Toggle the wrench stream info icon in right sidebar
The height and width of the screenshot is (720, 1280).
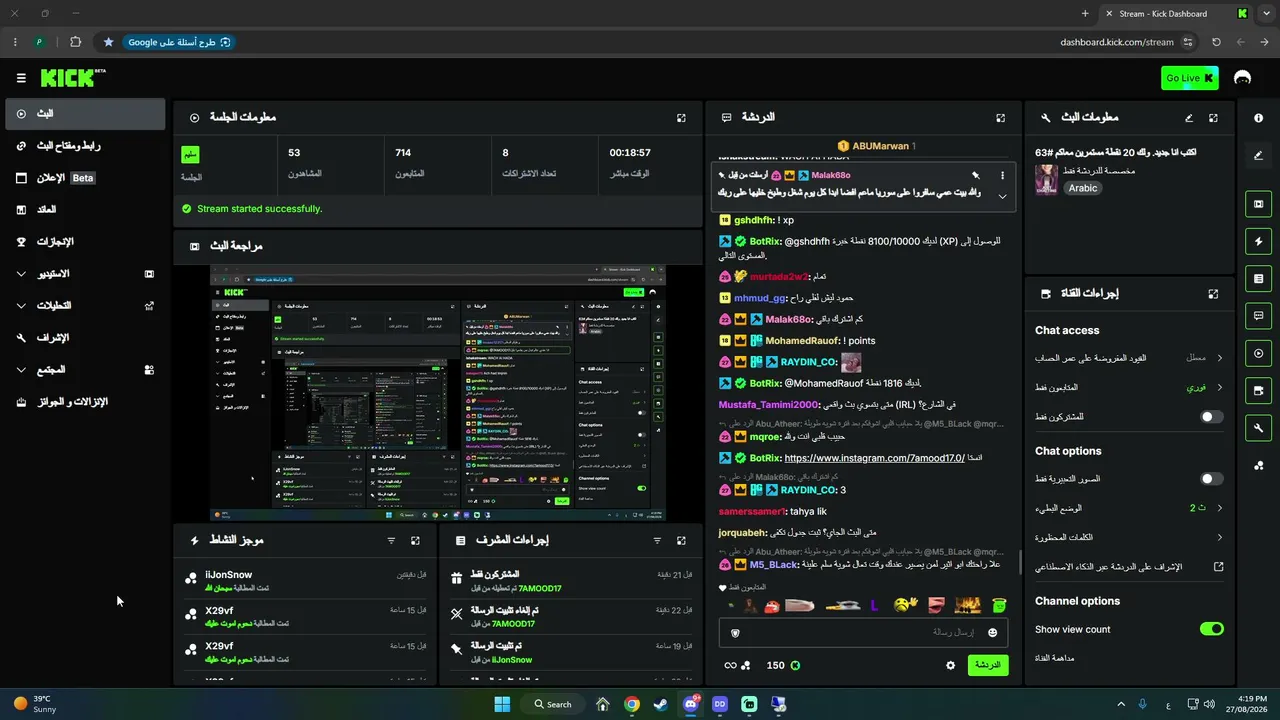(1258, 428)
